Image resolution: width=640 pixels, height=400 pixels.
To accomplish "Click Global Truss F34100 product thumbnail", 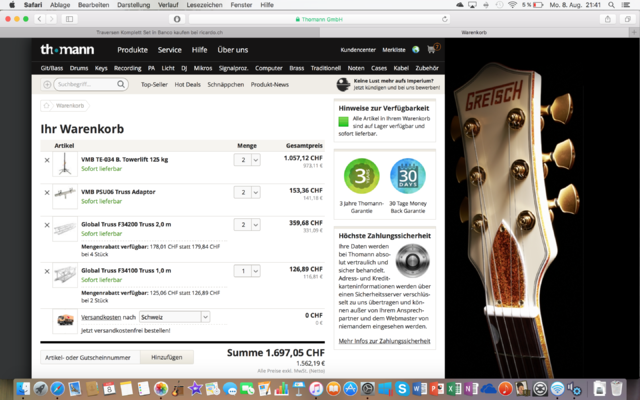I will 65,275.
